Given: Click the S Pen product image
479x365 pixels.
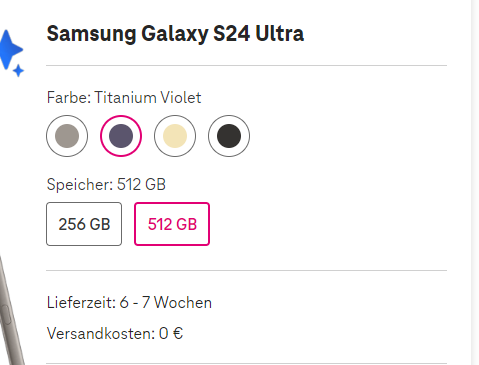Looking at the screenshot, I should [x=10, y=312].
